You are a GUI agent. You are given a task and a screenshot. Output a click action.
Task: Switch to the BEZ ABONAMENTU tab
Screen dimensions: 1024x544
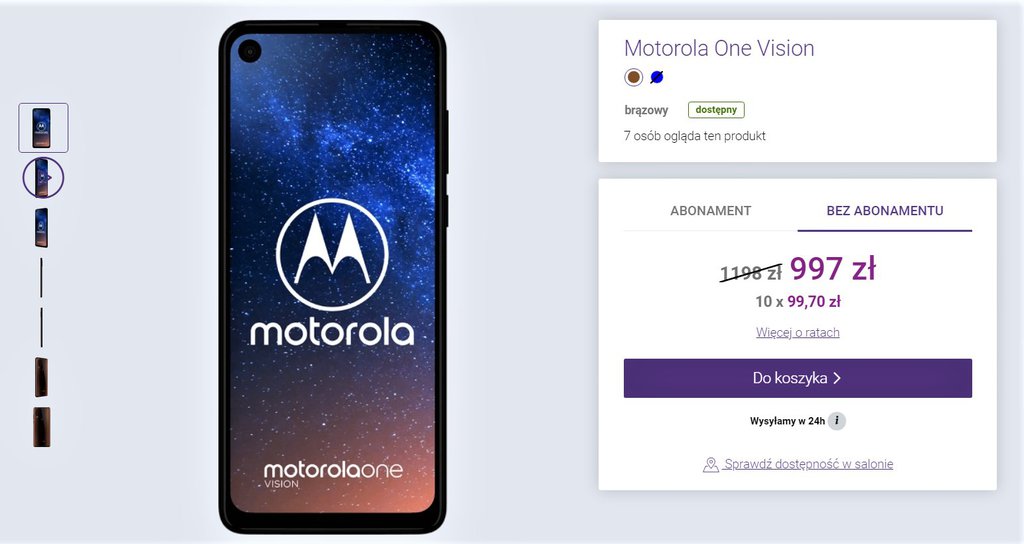pos(885,211)
